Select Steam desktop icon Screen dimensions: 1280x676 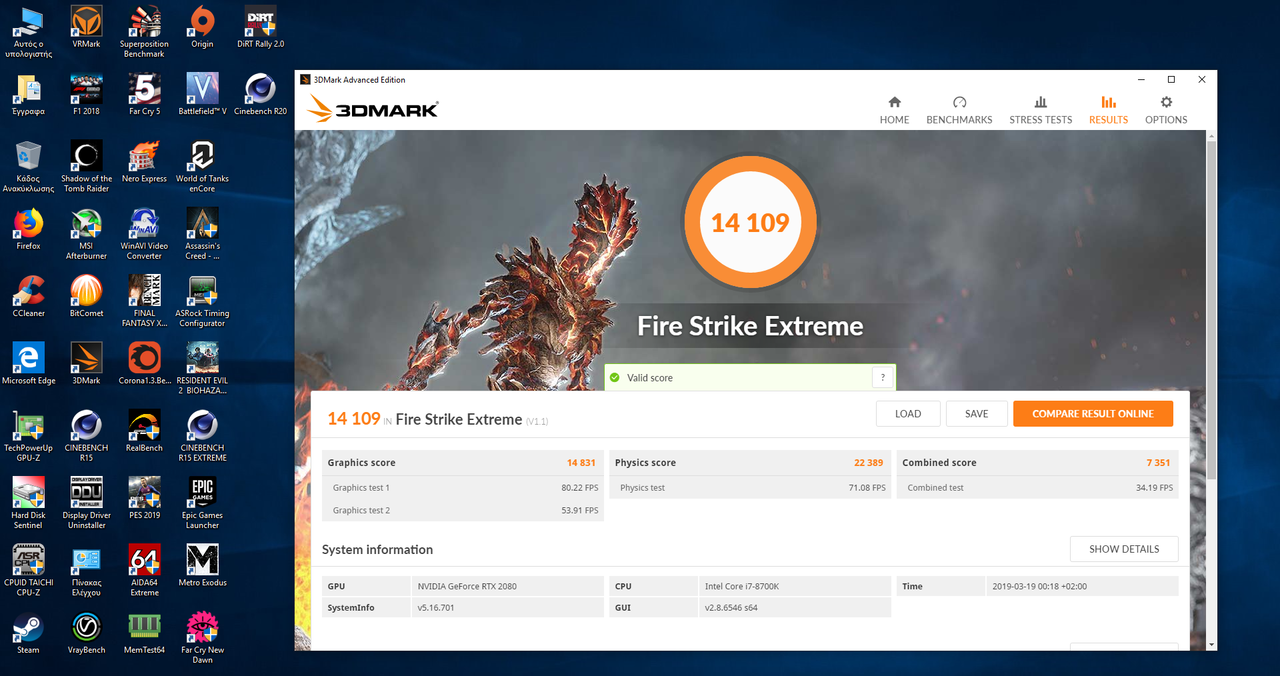pos(28,632)
